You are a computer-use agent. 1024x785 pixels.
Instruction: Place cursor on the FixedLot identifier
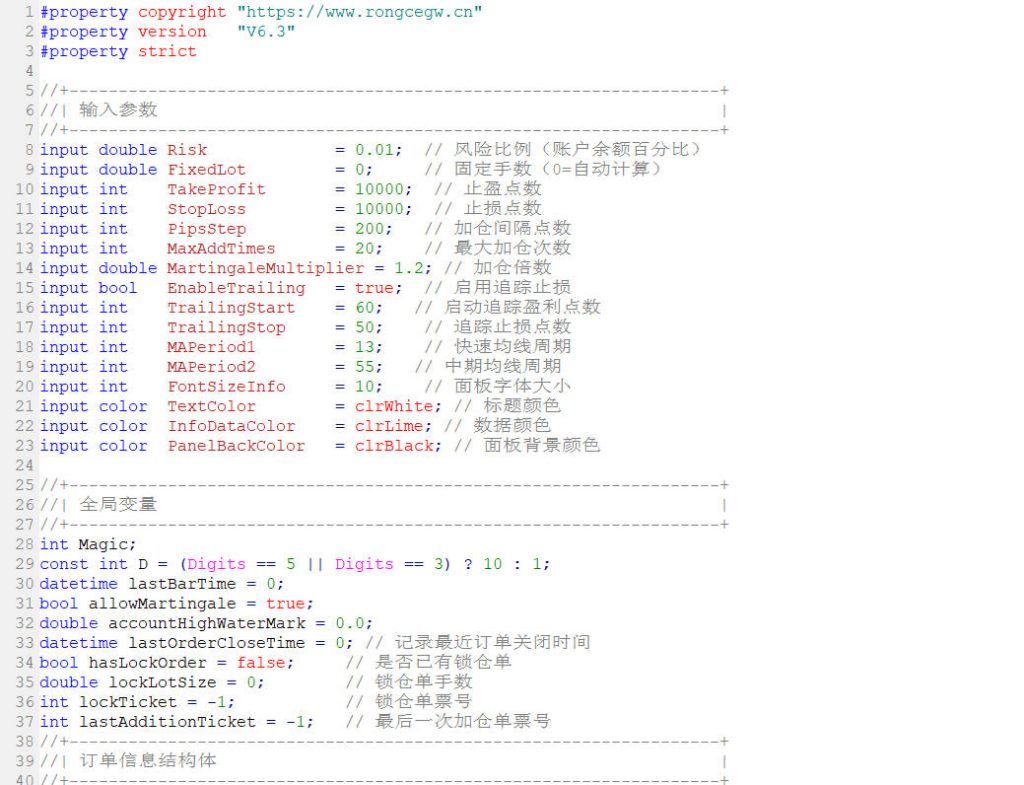click(x=206, y=170)
